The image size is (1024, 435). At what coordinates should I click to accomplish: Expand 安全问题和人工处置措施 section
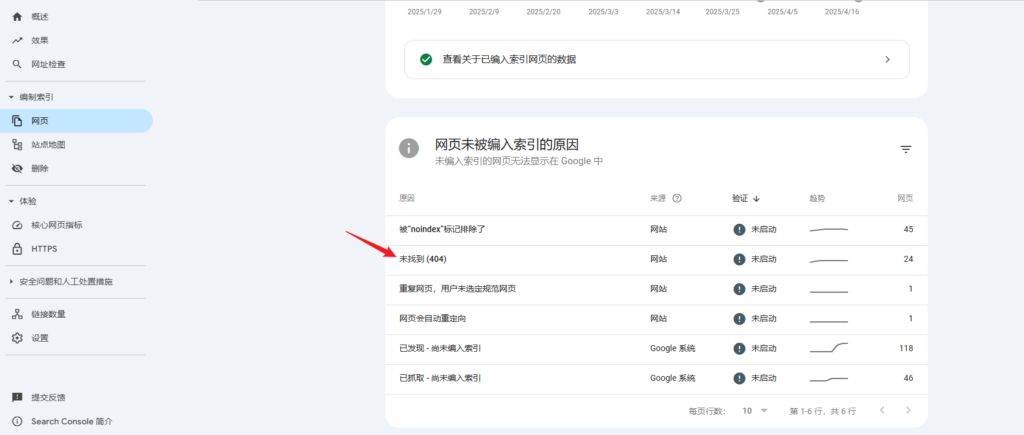tap(61, 282)
